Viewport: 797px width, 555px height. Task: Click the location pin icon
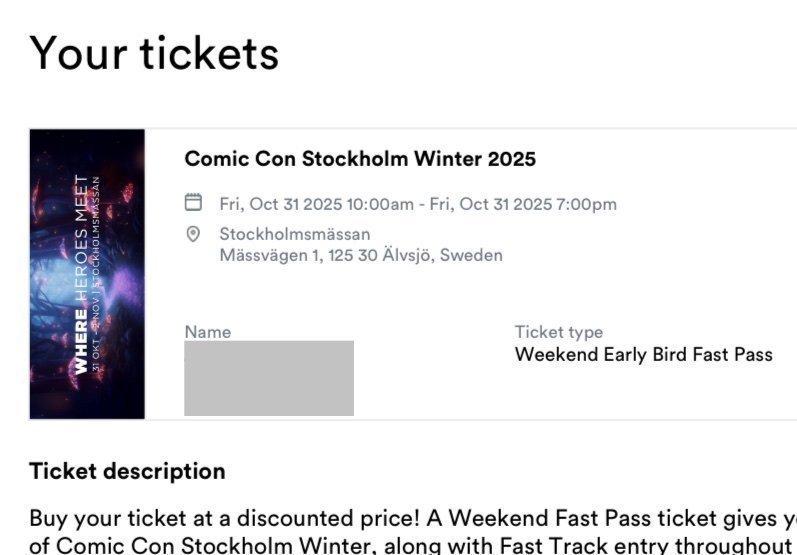[194, 234]
